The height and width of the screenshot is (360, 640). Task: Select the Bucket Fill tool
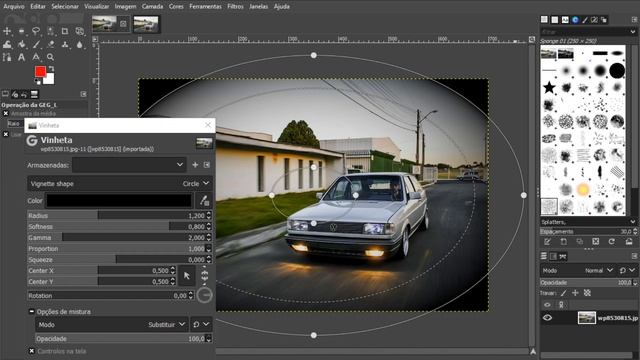tap(21, 44)
